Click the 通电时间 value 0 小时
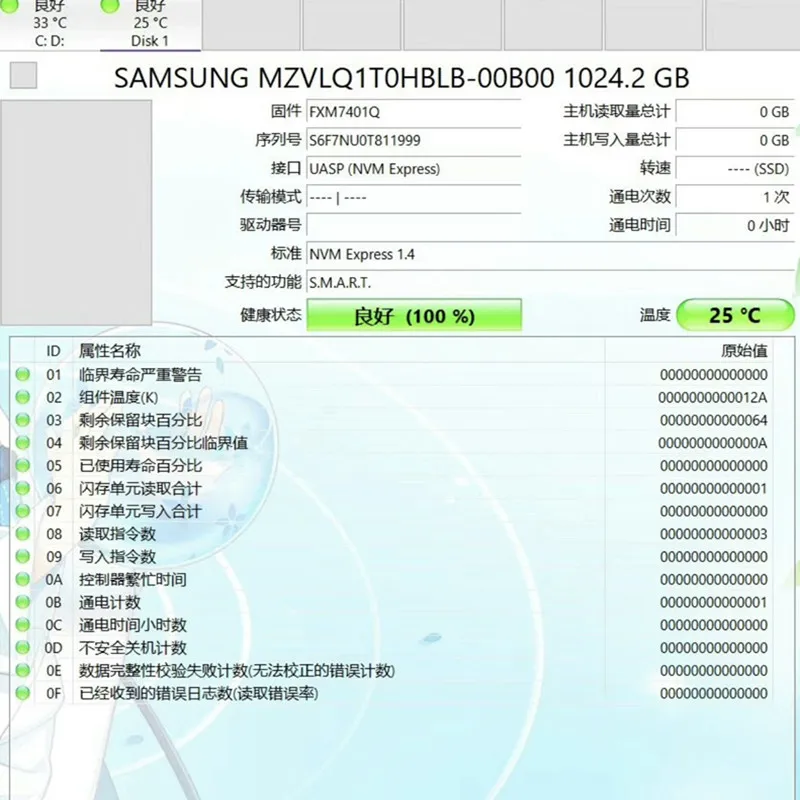 click(735, 226)
